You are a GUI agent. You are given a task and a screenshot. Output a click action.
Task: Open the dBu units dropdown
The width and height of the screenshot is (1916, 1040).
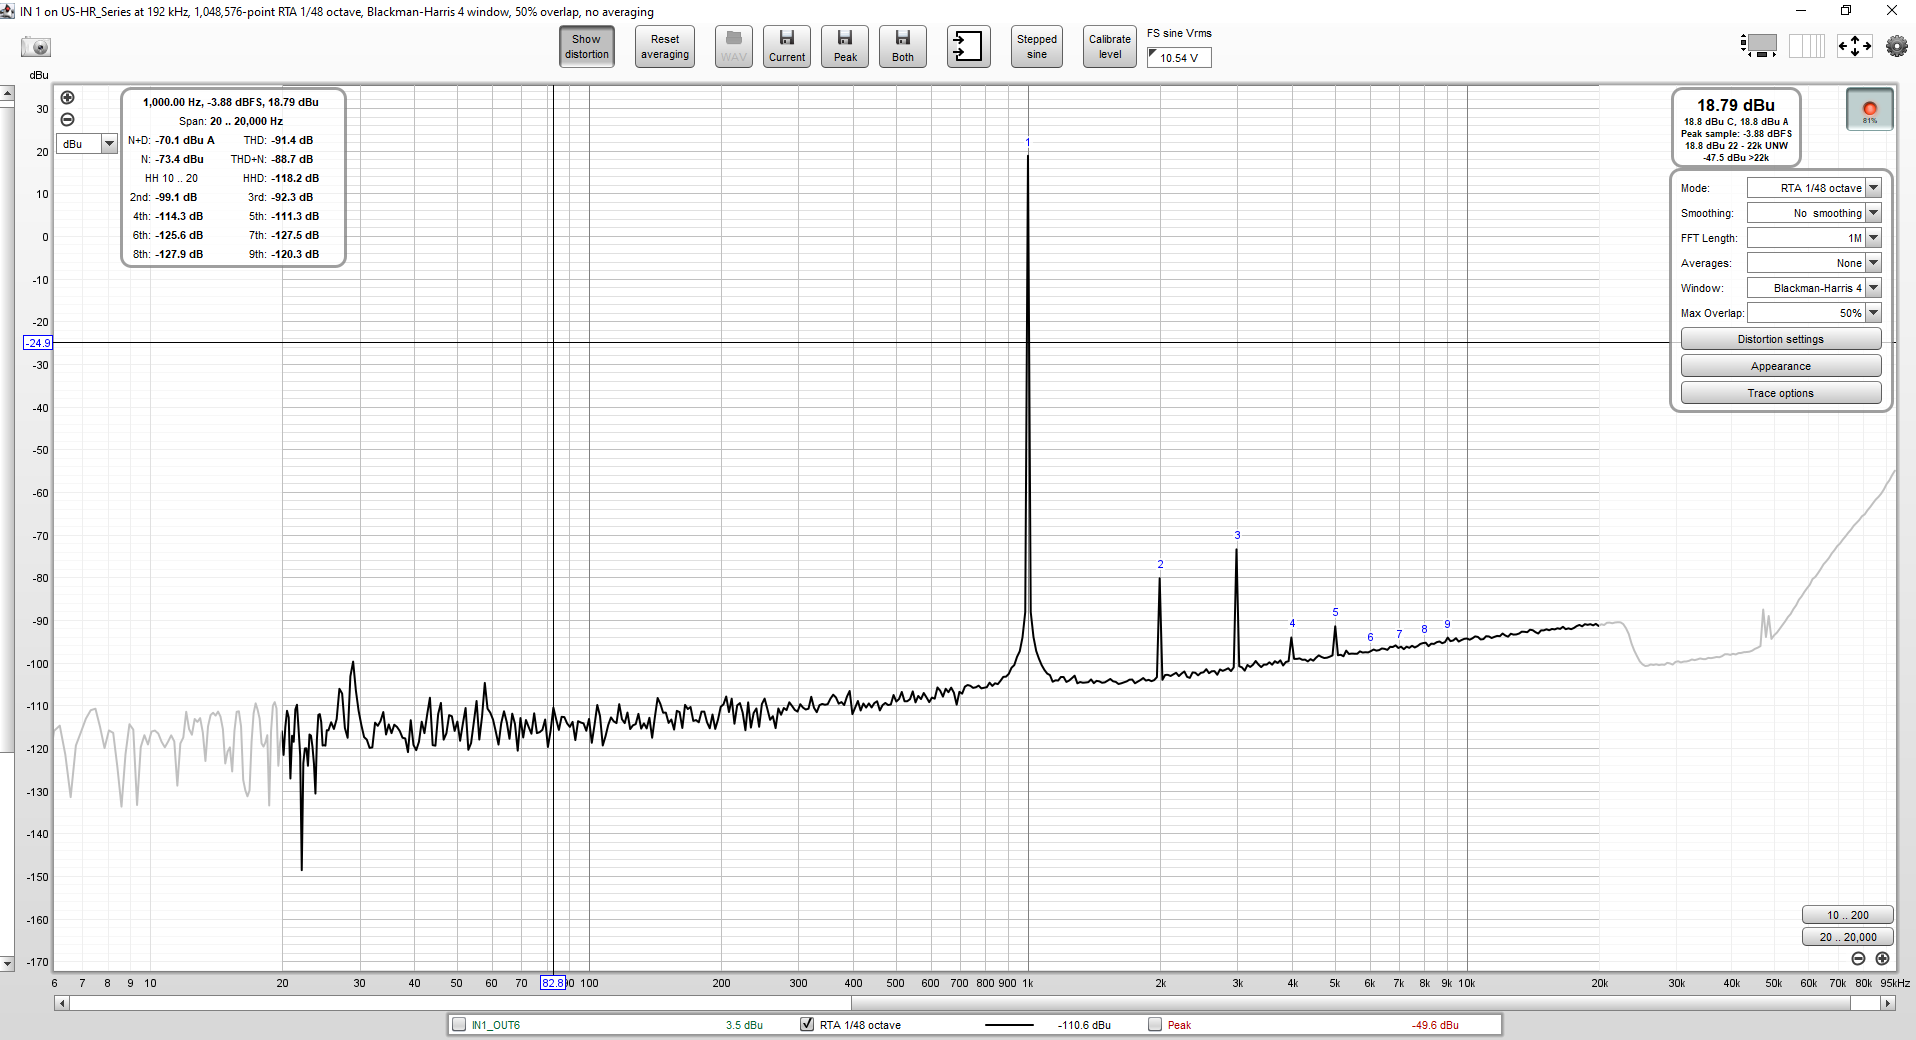tap(88, 144)
